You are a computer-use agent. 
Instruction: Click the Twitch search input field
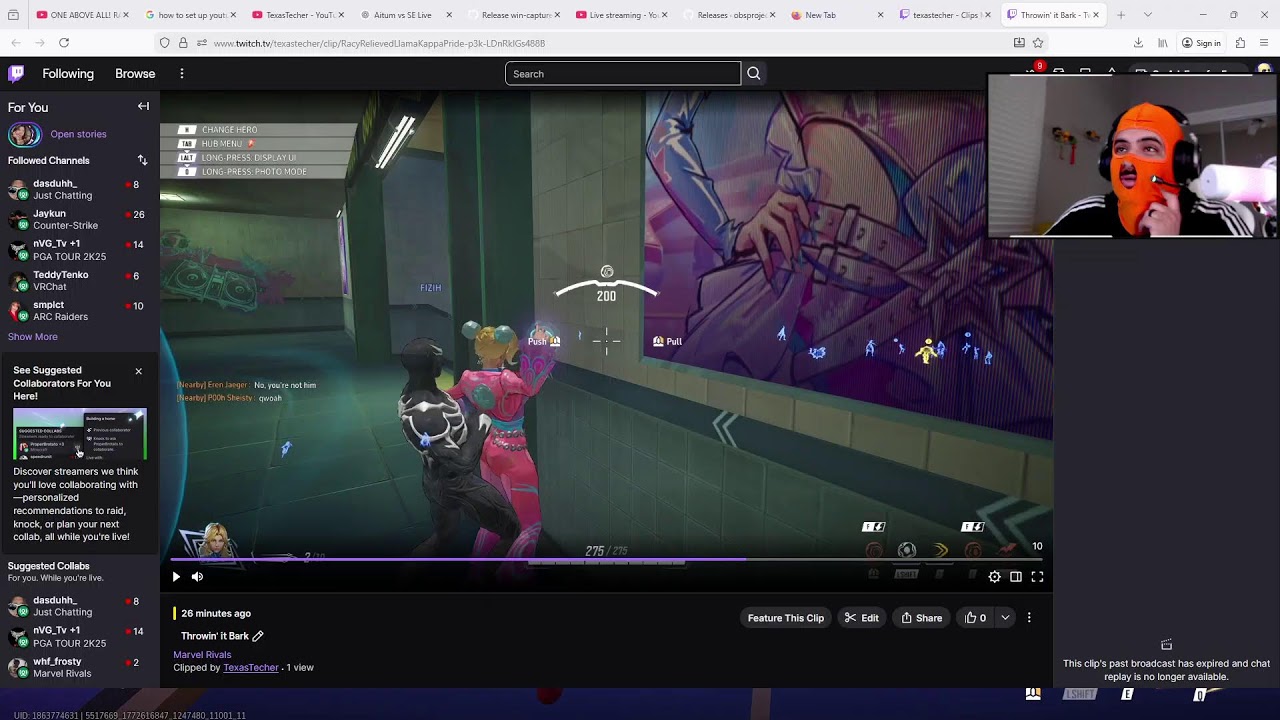[623, 73]
